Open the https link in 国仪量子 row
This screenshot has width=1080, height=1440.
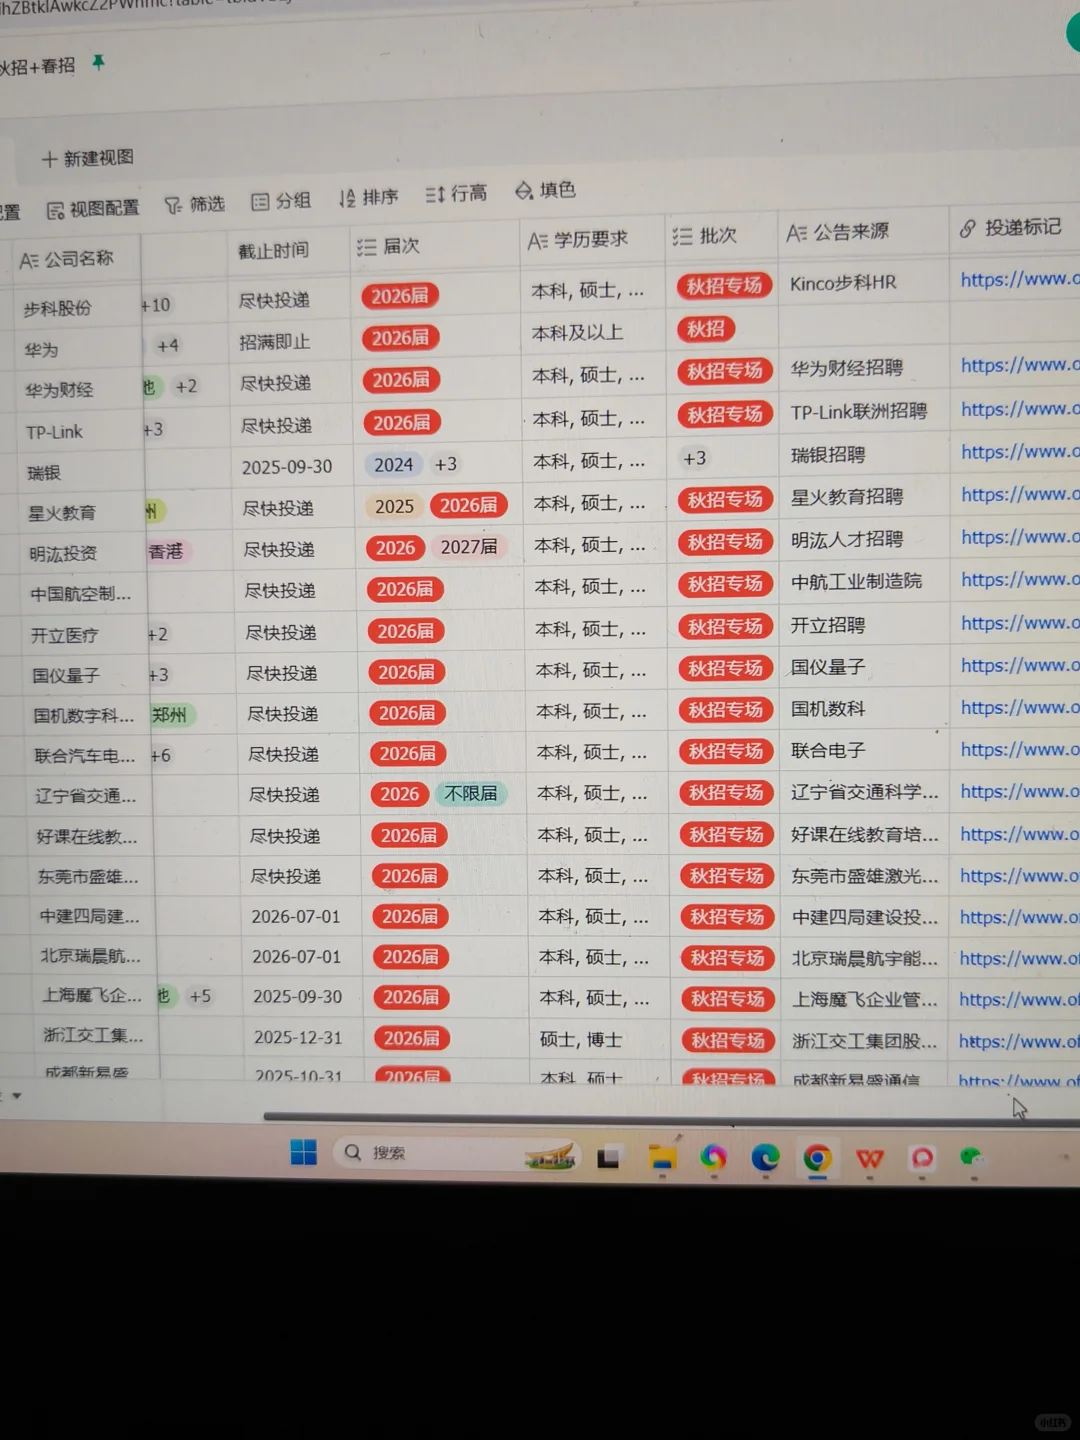coord(1019,665)
